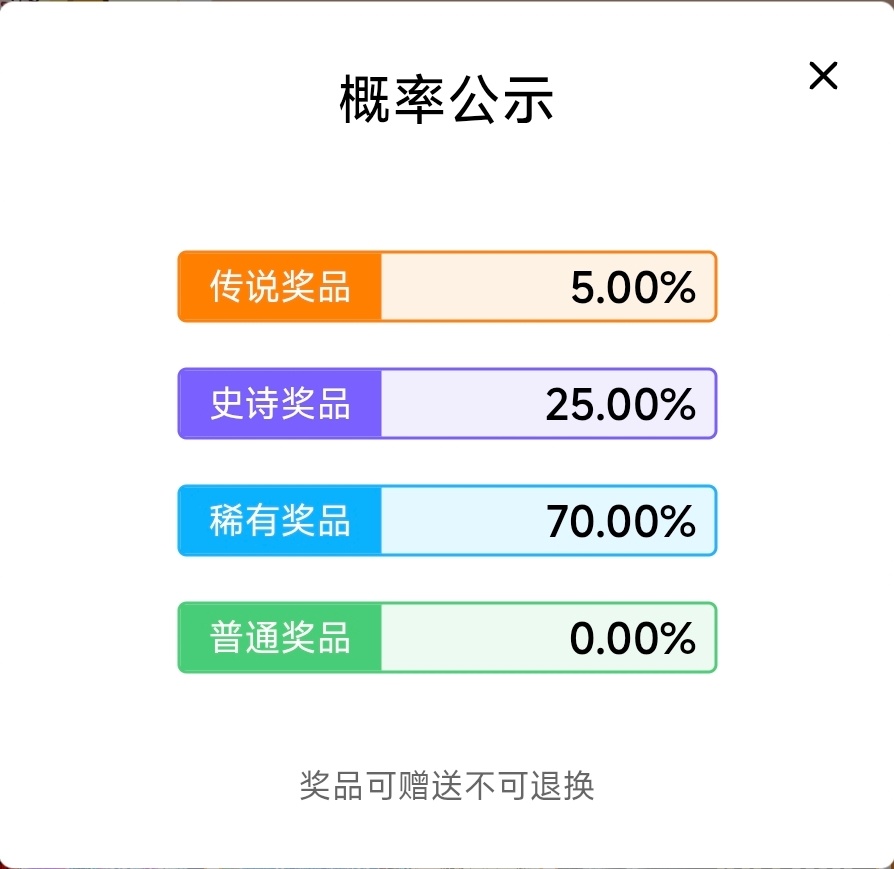The height and width of the screenshot is (869, 894).
Task: Select the blue 稀有奖品 label
Action: [x=280, y=521]
